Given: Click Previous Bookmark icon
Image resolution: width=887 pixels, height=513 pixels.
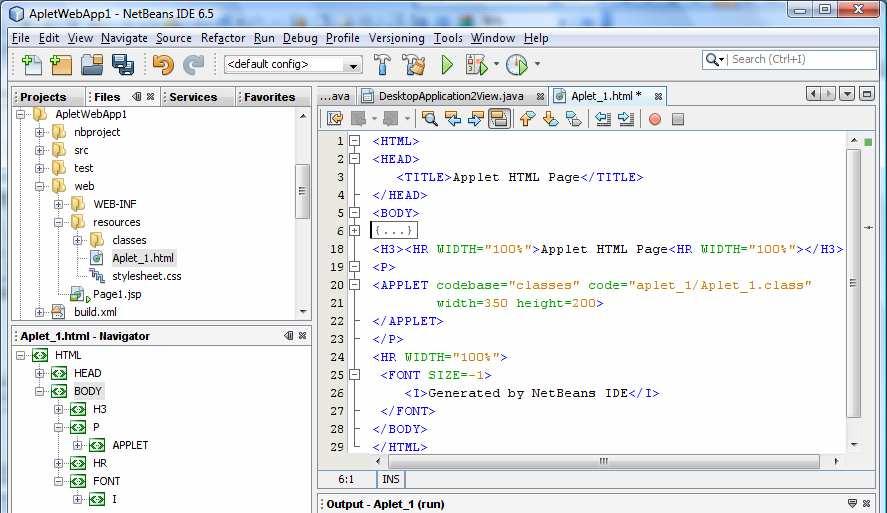Looking at the screenshot, I should (527, 119).
